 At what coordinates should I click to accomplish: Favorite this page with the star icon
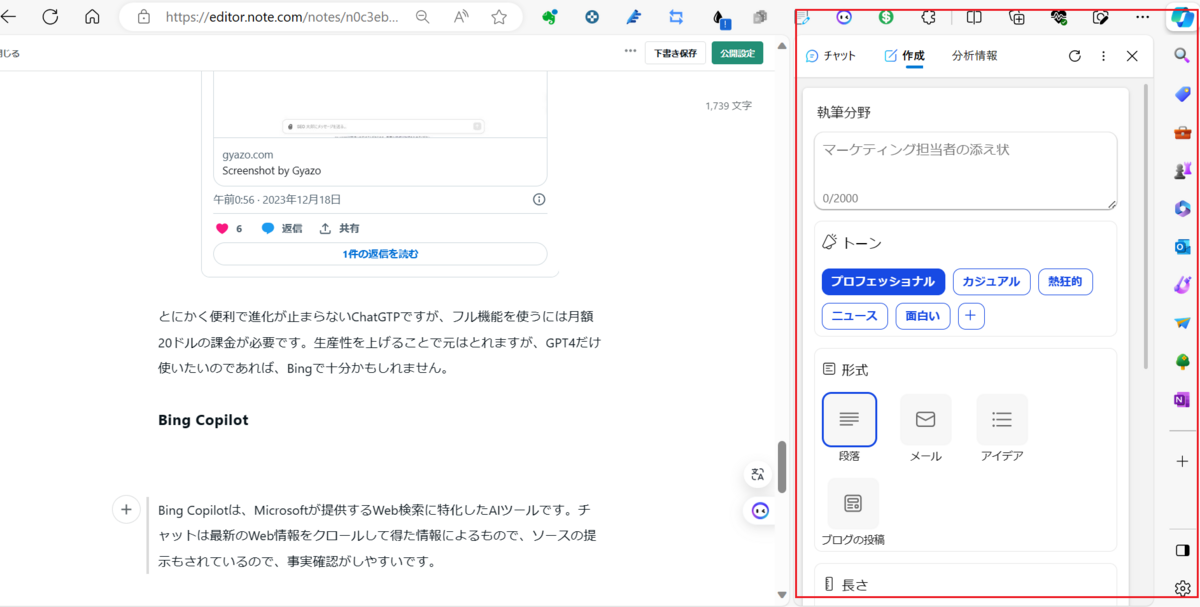pyautogui.click(x=499, y=17)
